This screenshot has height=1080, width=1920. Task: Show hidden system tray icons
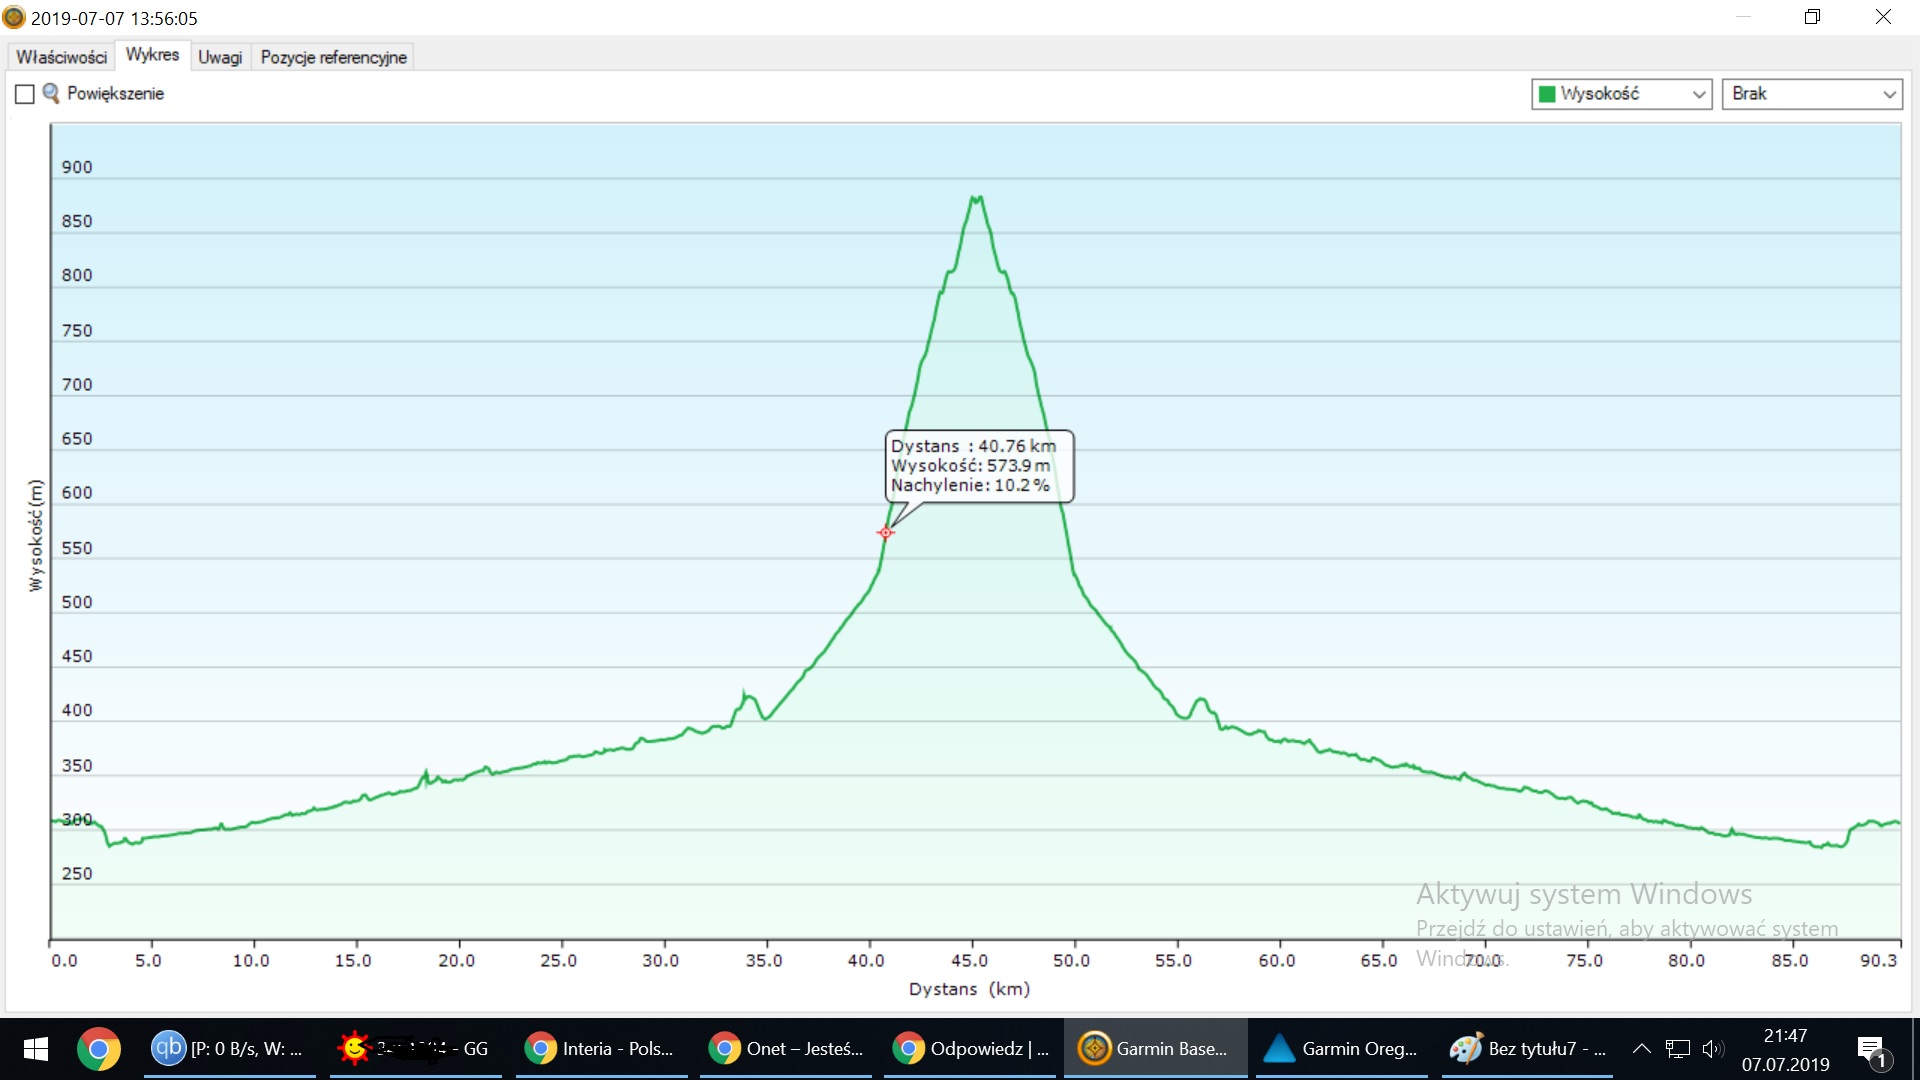coord(1641,1048)
